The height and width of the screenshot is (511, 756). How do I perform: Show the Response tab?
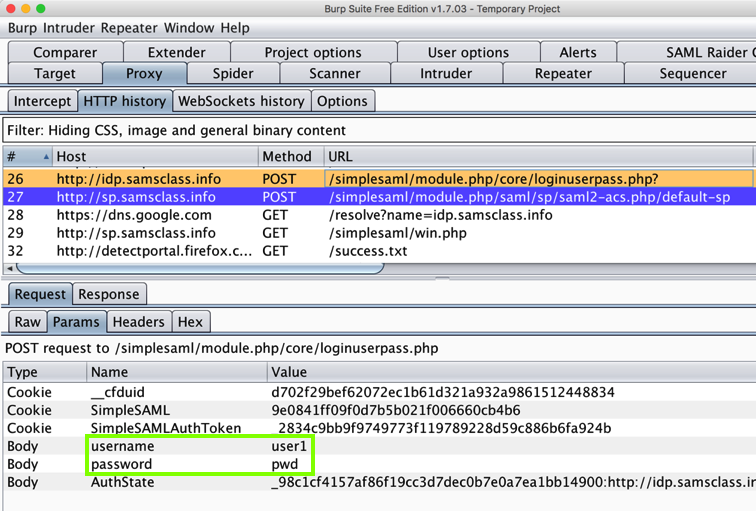tap(109, 294)
